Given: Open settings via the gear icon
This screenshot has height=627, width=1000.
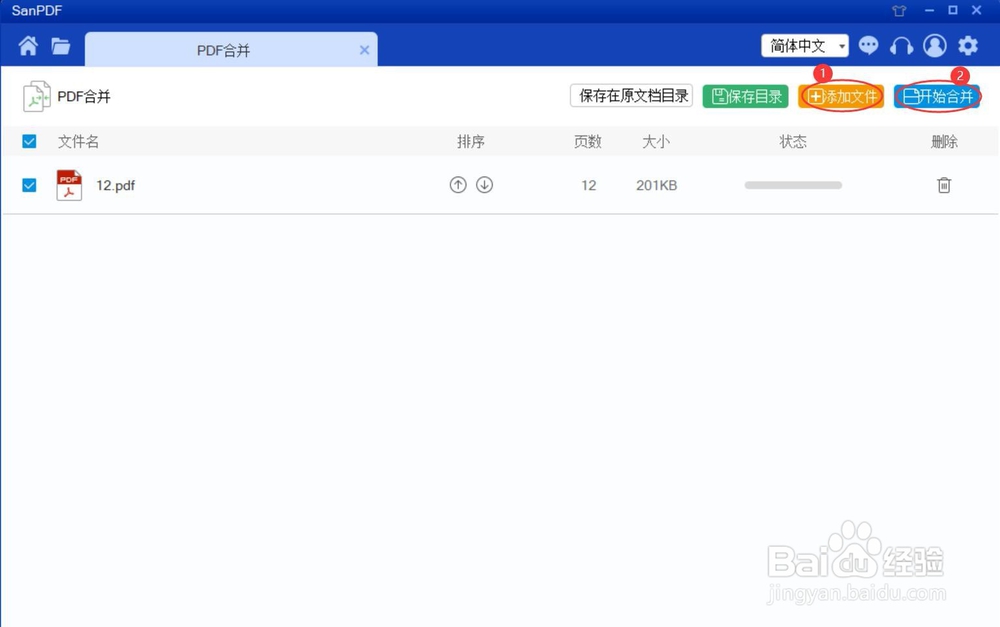Looking at the screenshot, I should tap(967, 45).
